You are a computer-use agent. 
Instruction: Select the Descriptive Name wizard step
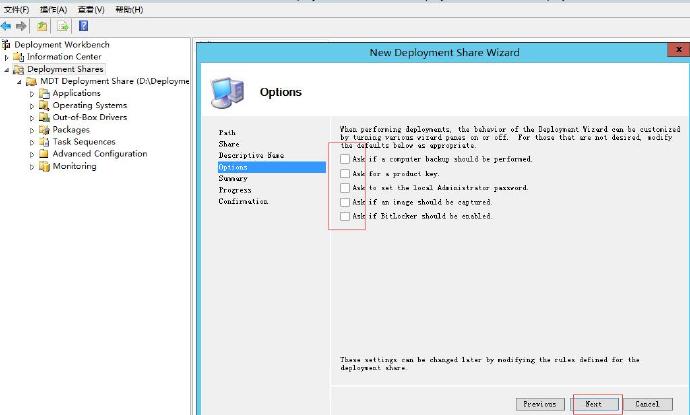[251, 155]
